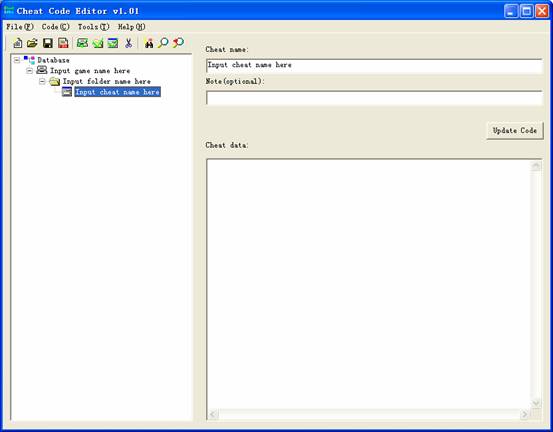Image resolution: width=553 pixels, height=432 pixels.
Task: Open the Tools menu
Action: pos(93,27)
